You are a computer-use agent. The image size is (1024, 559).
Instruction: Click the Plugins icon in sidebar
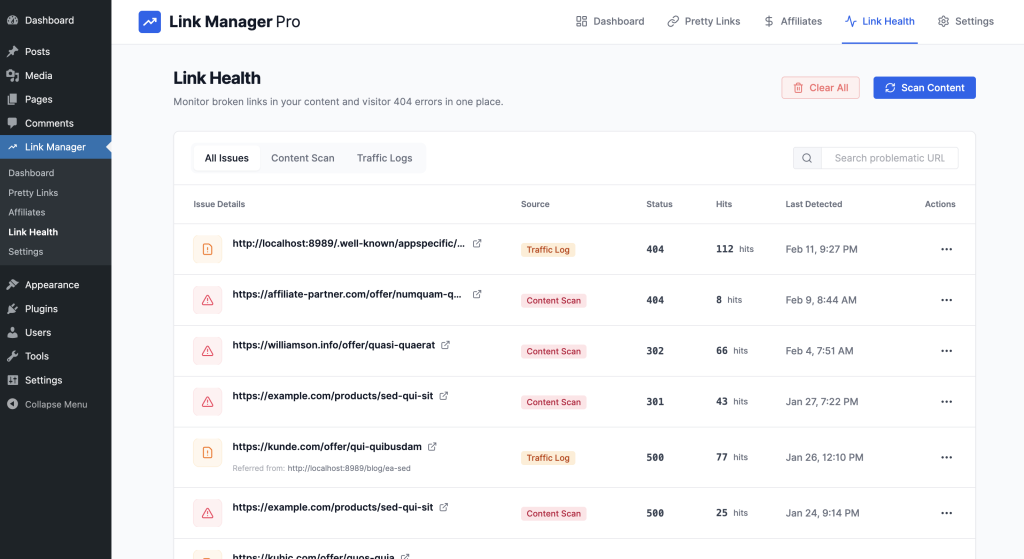point(12,309)
